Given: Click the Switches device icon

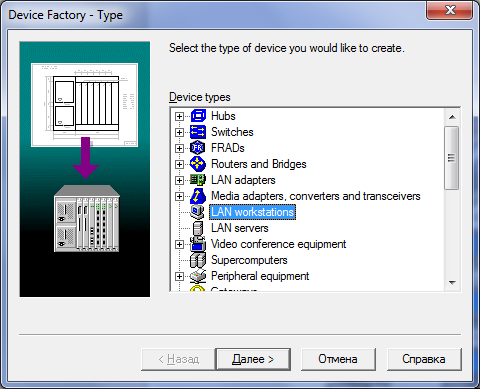Looking at the screenshot, I should pos(198,132).
